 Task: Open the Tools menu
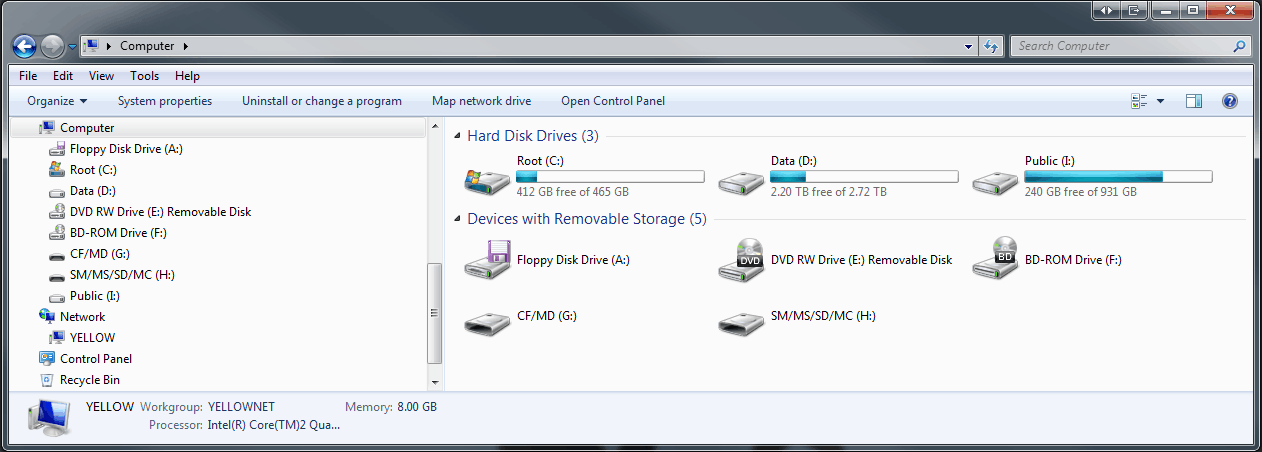(144, 76)
